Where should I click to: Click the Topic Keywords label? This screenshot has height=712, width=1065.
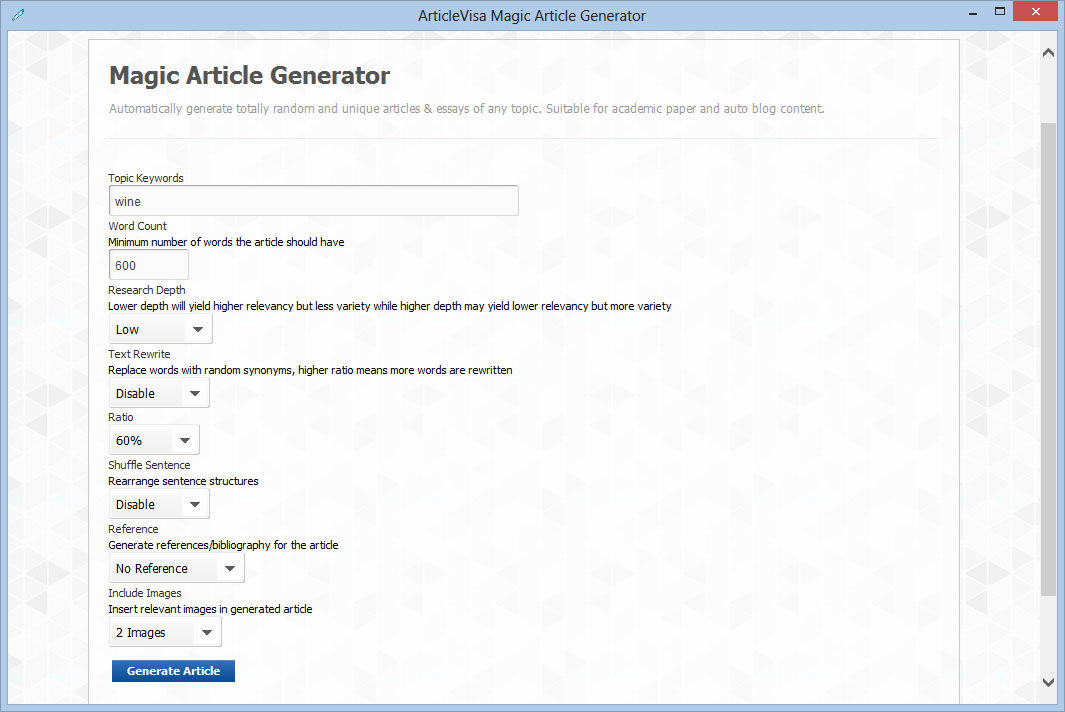145,178
